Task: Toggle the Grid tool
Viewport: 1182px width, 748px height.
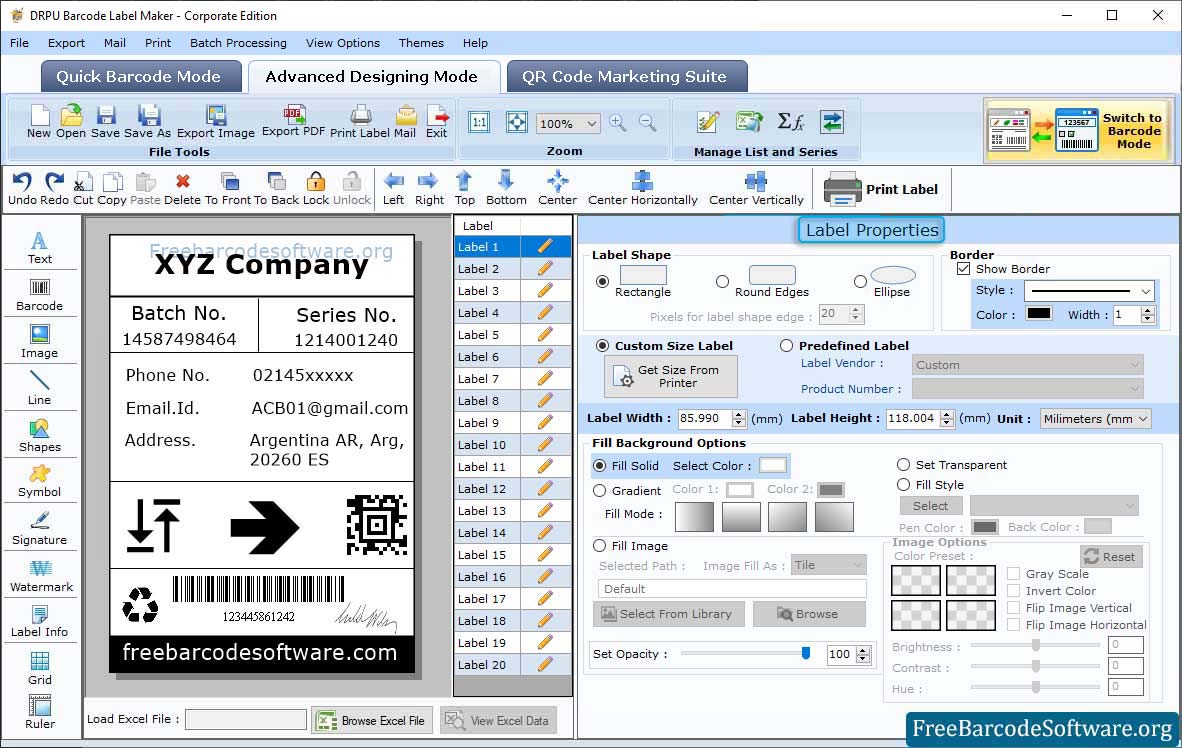Action: [39, 668]
